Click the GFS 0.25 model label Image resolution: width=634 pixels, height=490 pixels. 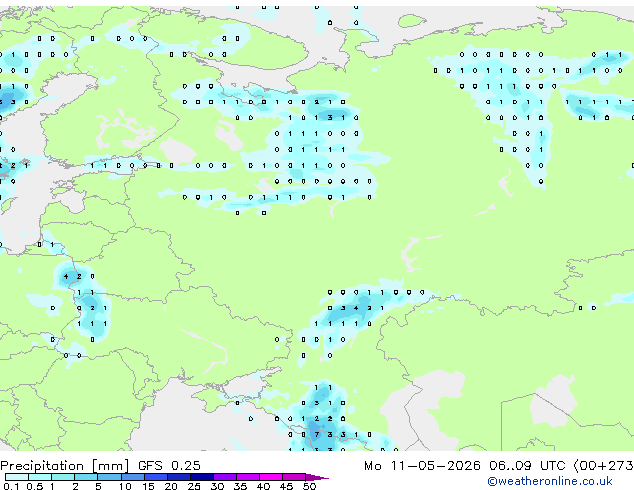[169, 466]
